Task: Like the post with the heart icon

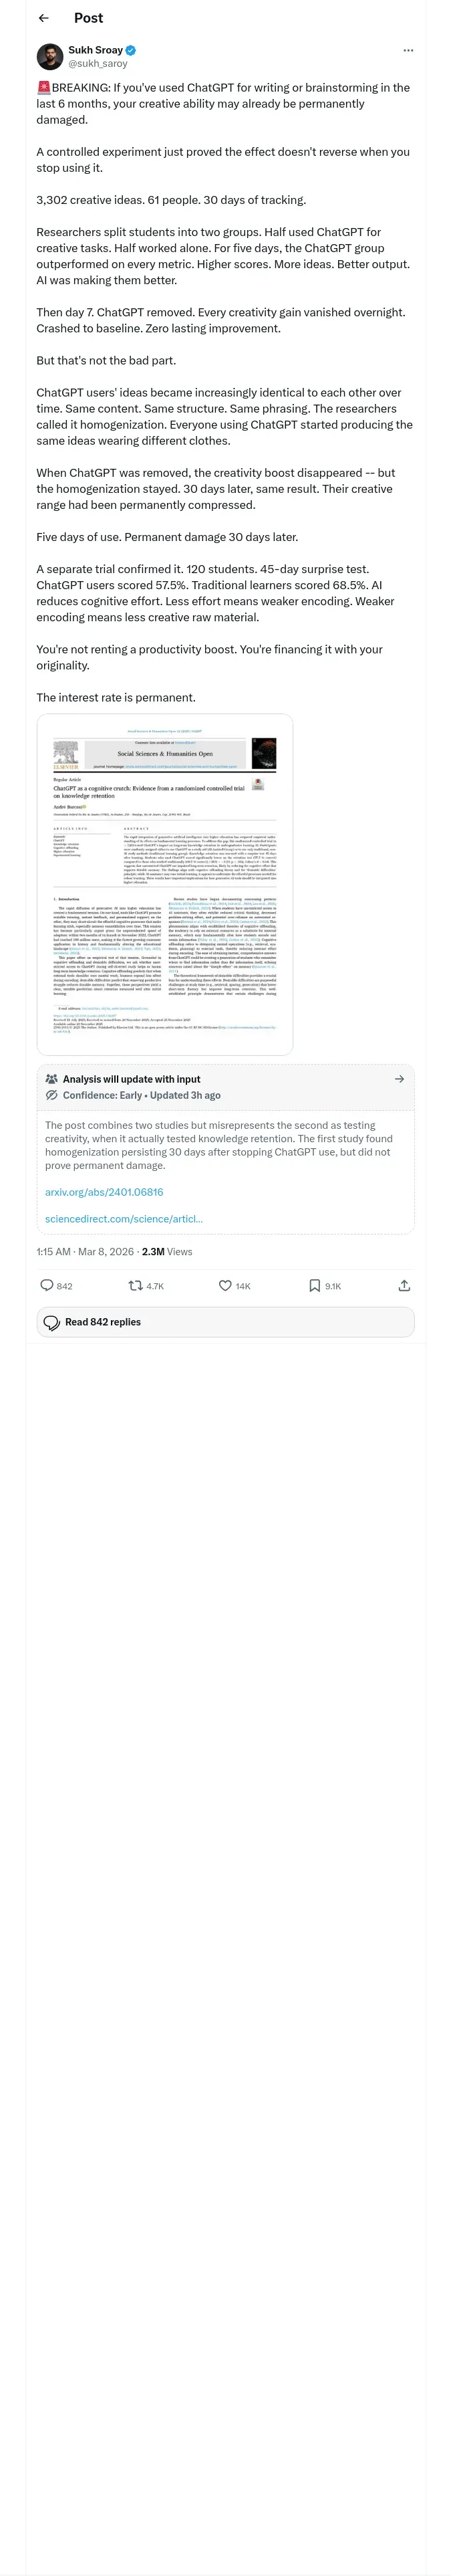Action: pos(225,1286)
